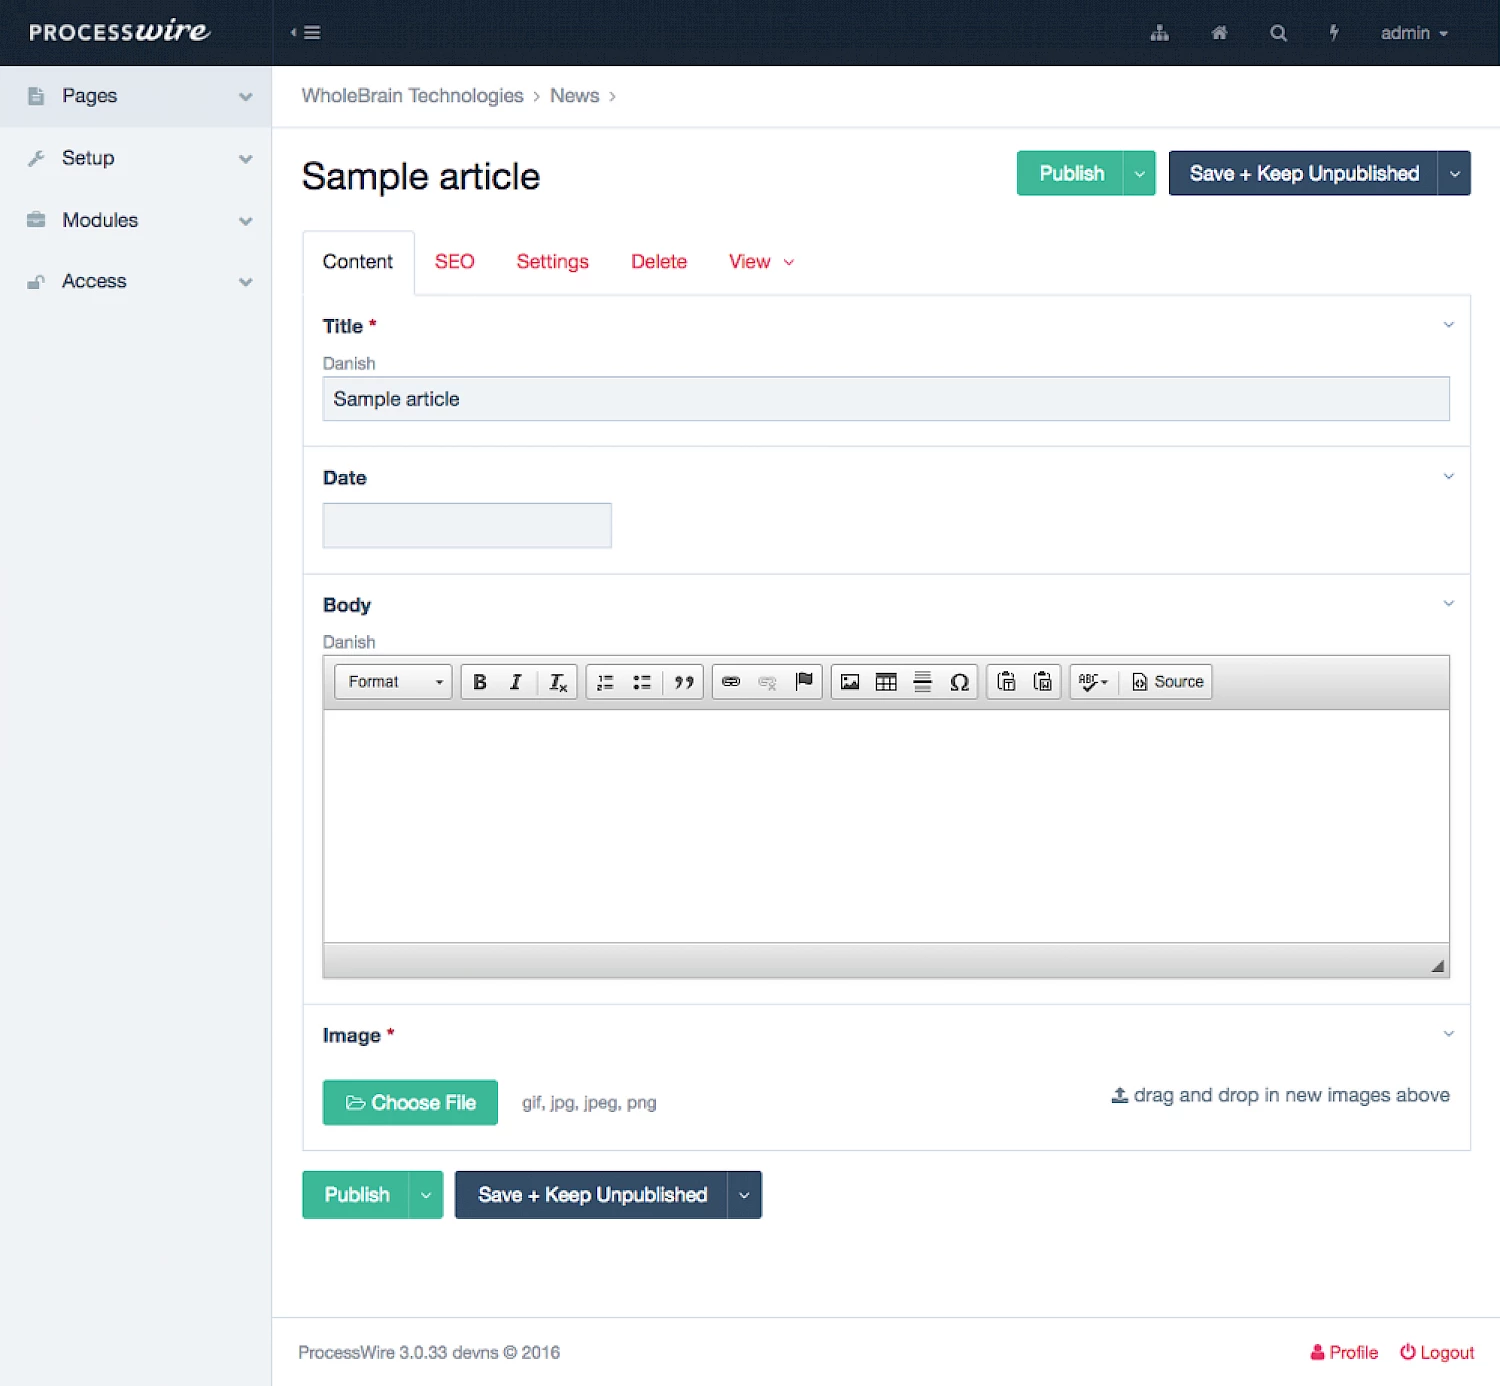Insert an anchor with flag icon
Viewport: 1500px width, 1386px height.
(x=804, y=682)
